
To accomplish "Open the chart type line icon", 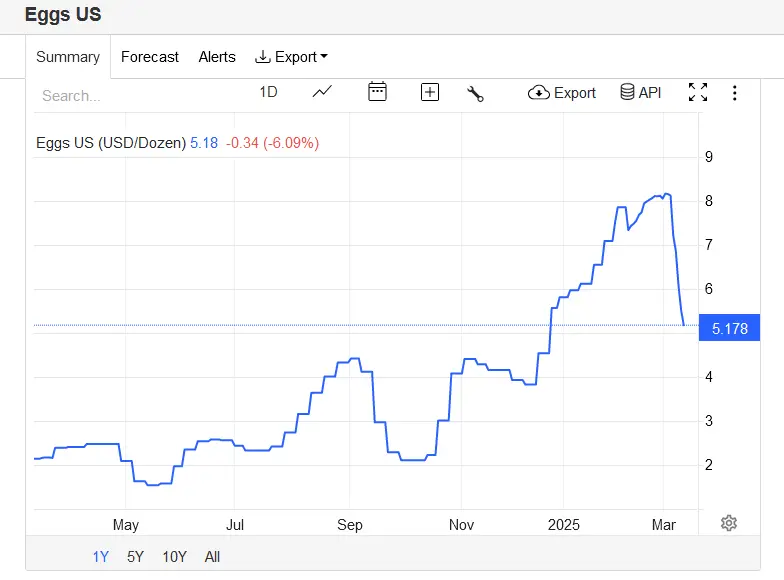I will [x=322, y=92].
